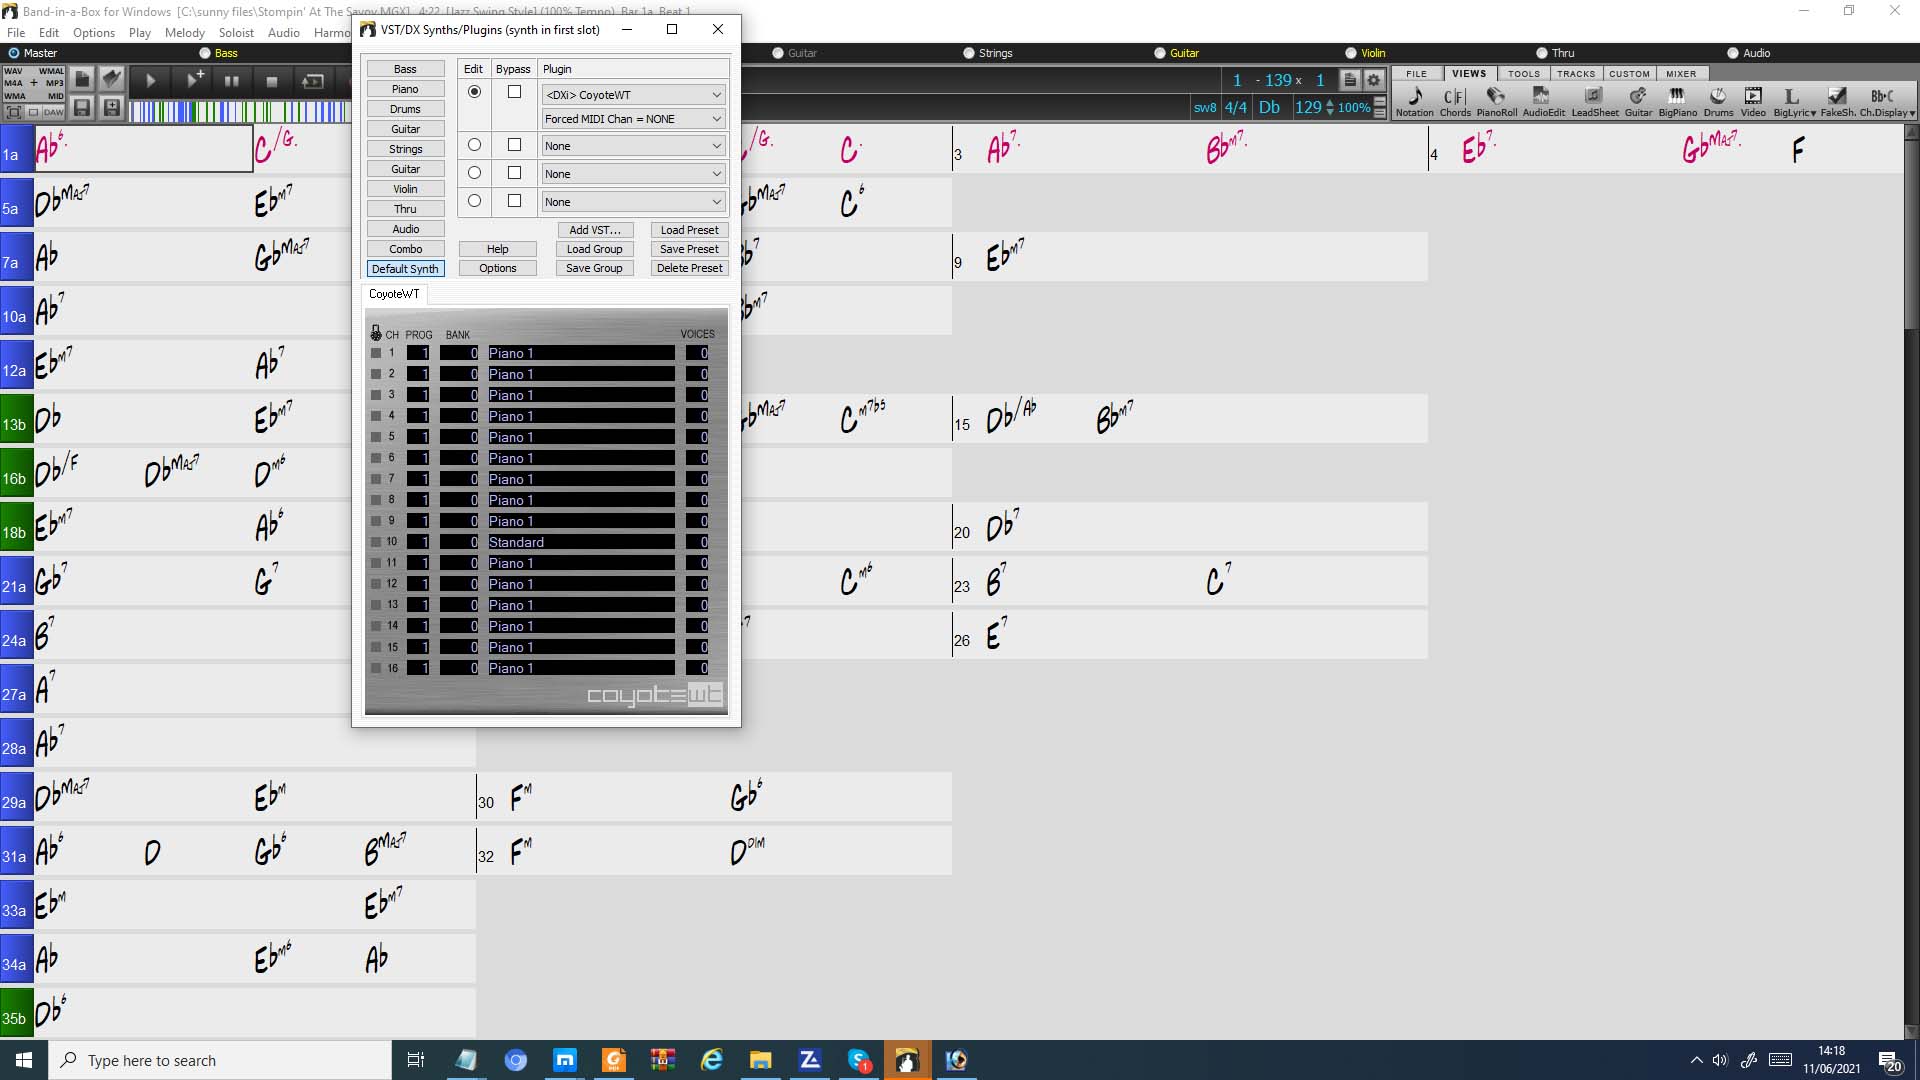Expand Forced MIDI Chan = NONE dropdown
The height and width of the screenshot is (1080, 1920).
coord(633,119)
